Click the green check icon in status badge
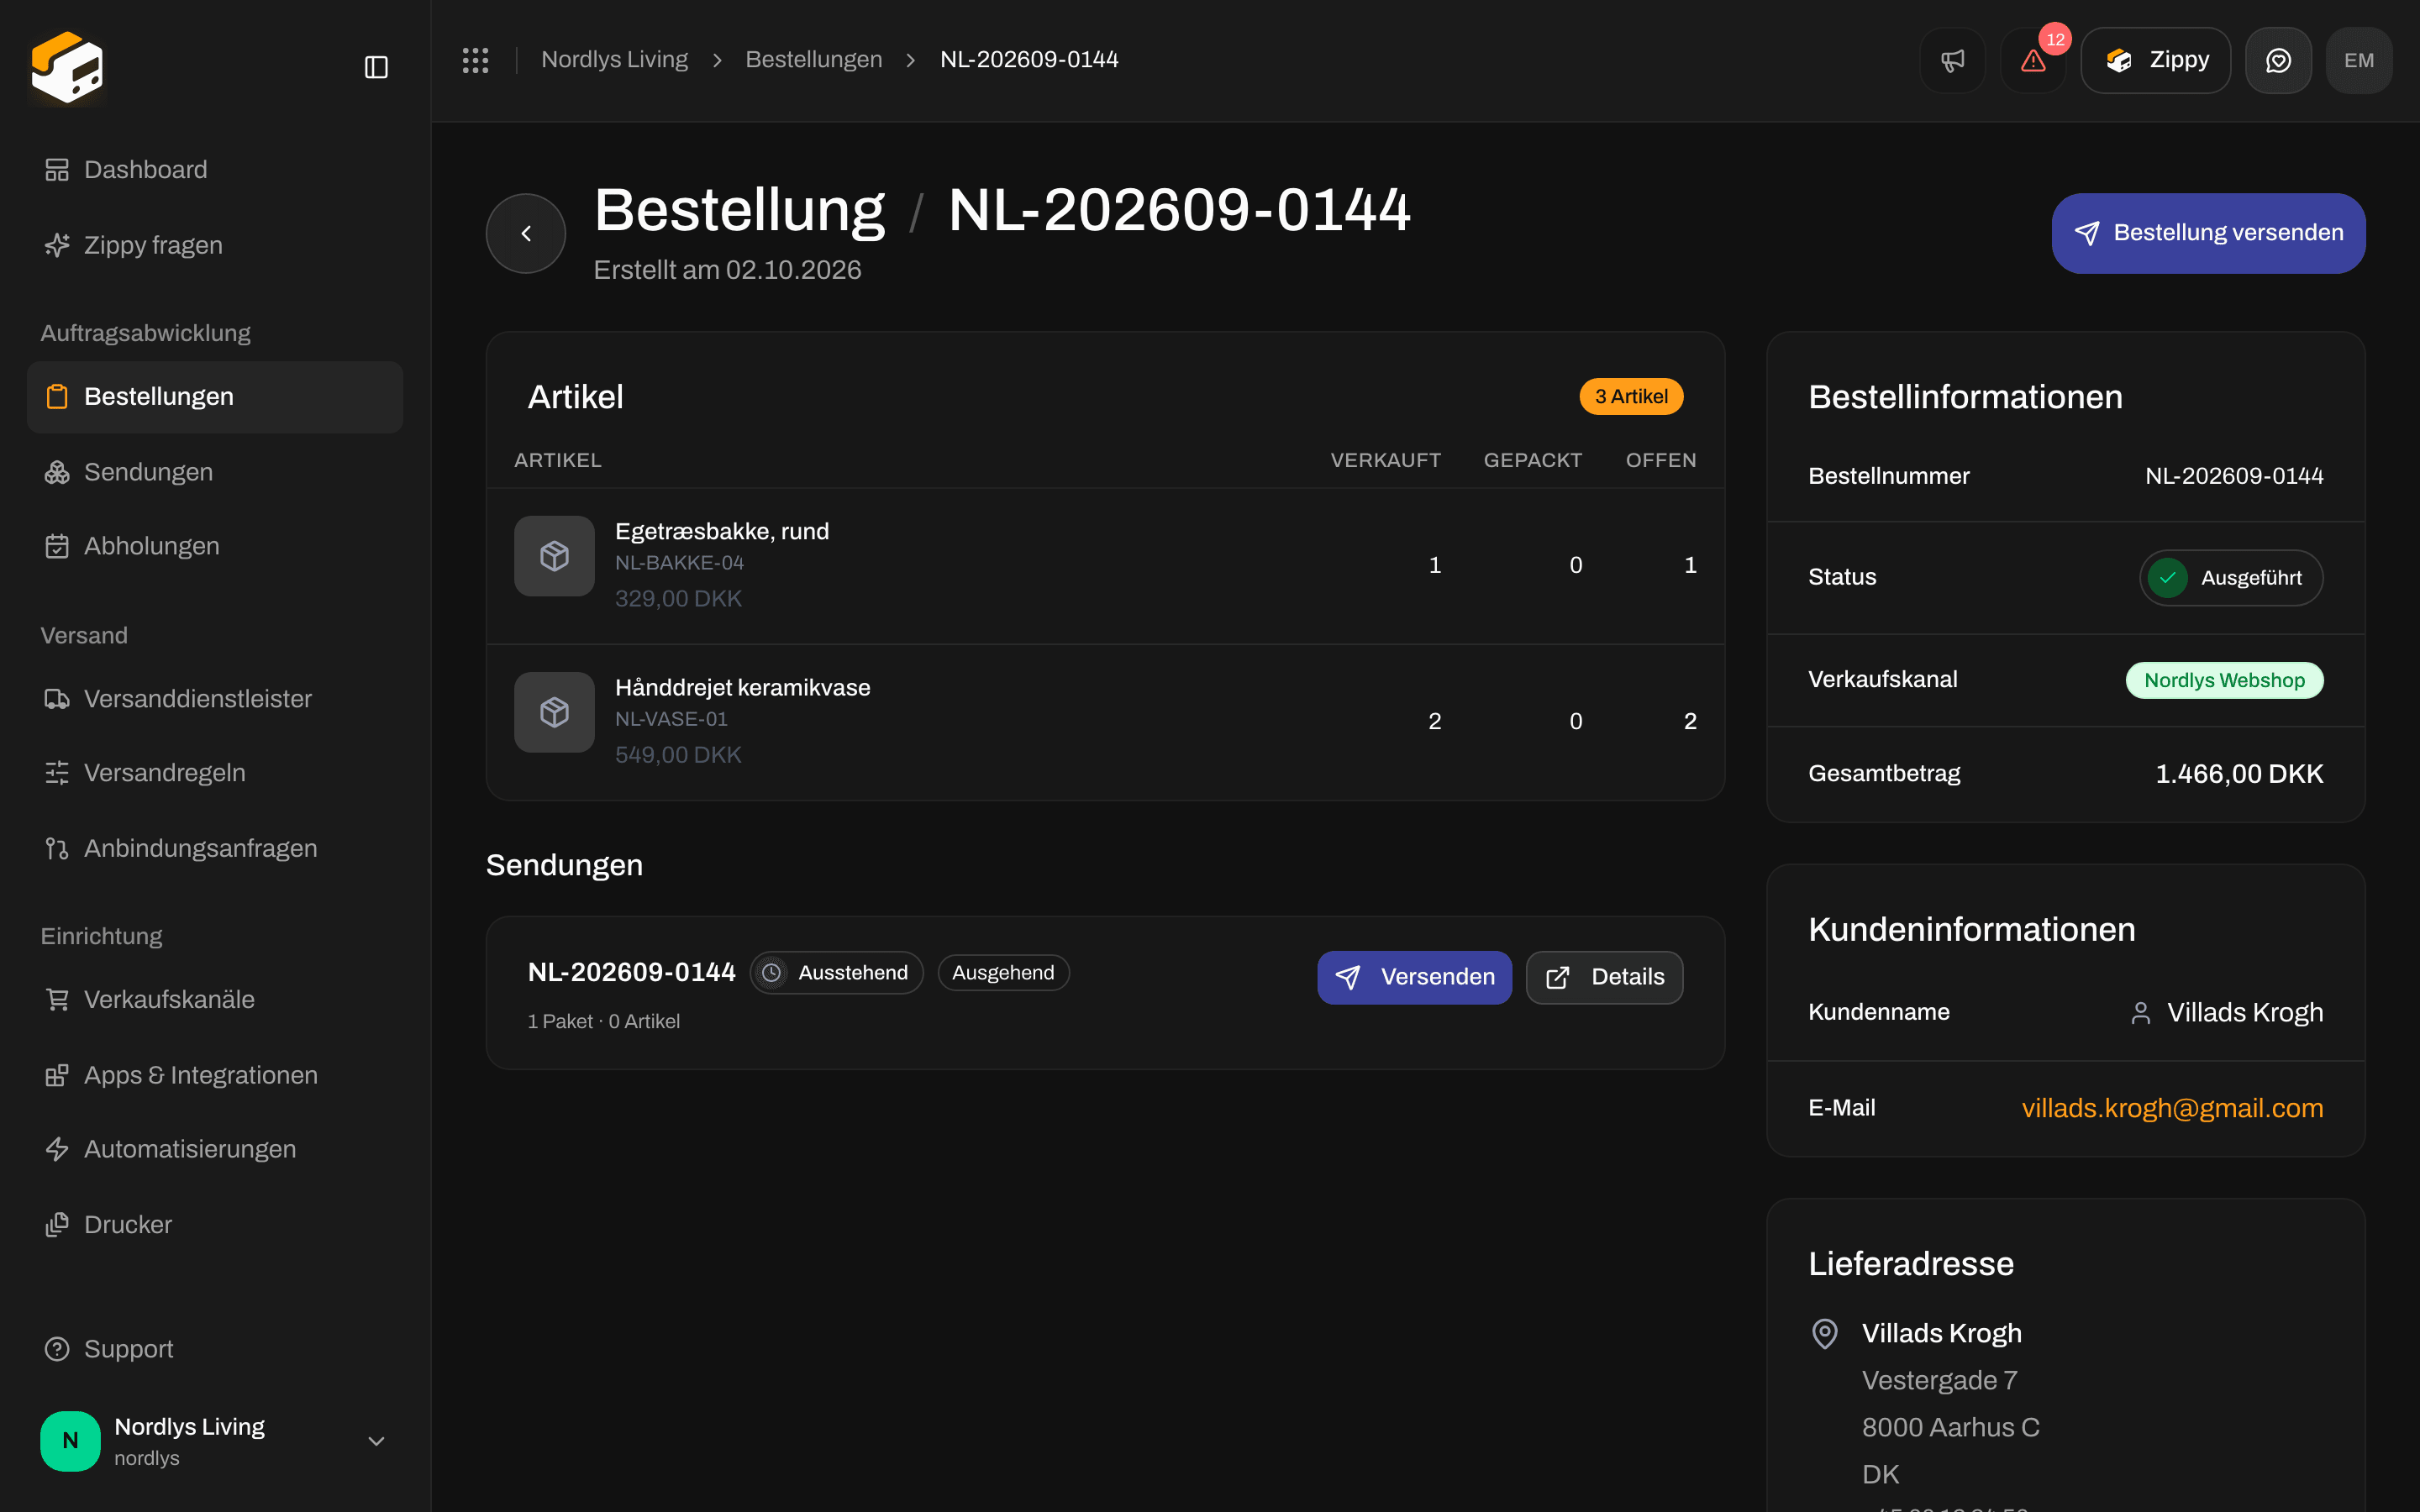This screenshot has height=1512, width=2420. click(2167, 578)
